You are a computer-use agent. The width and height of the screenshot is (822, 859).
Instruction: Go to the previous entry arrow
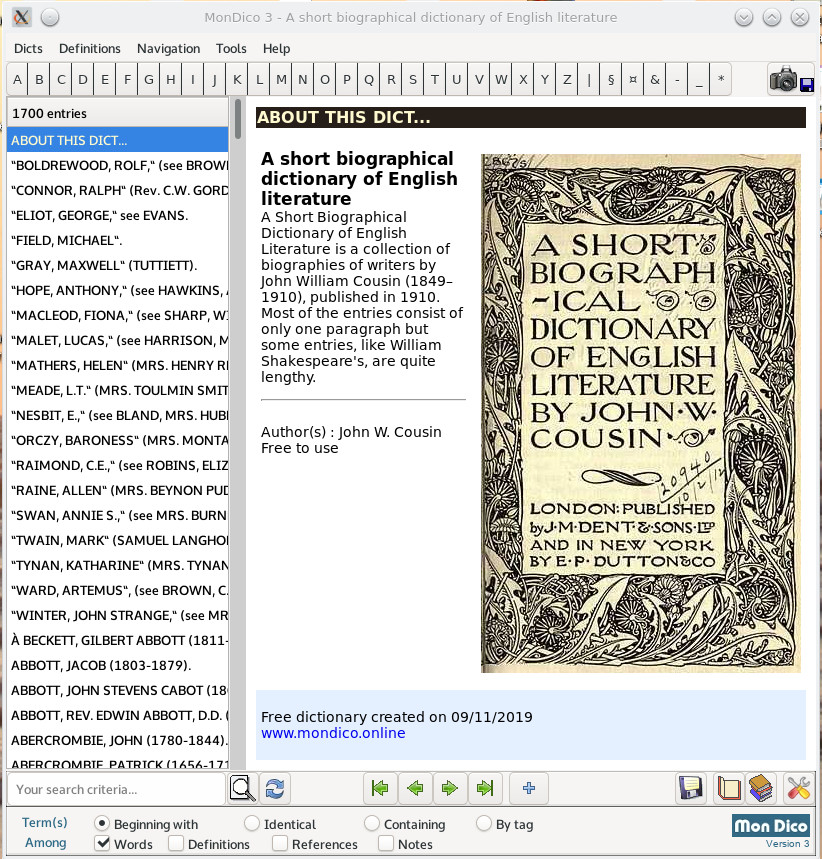coord(415,788)
